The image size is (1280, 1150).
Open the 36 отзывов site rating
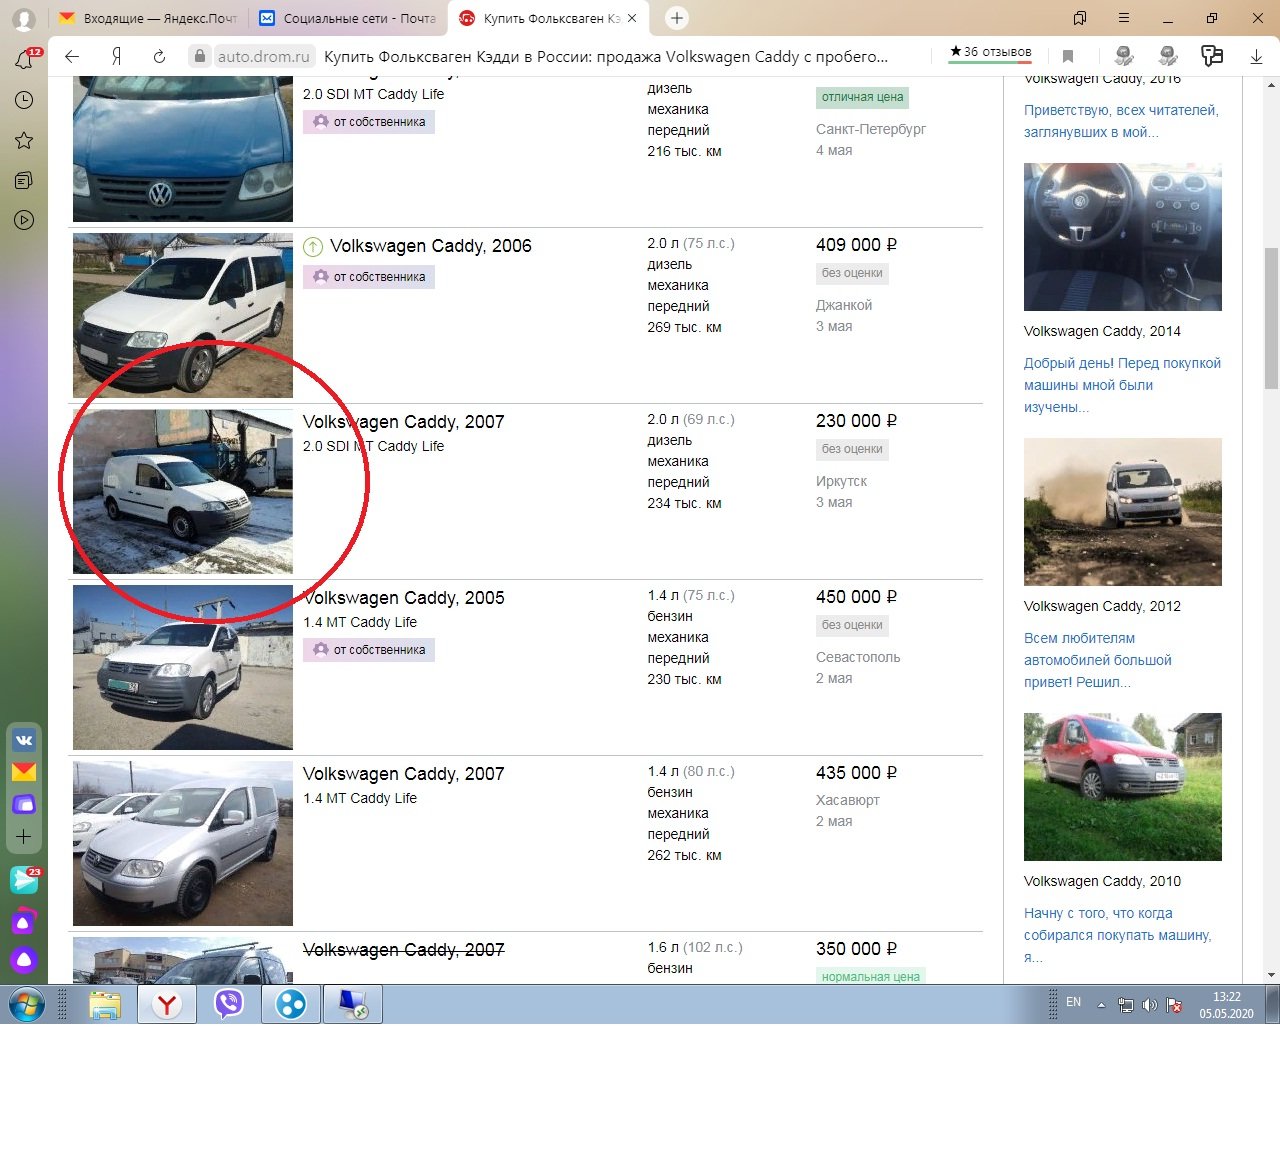click(990, 52)
